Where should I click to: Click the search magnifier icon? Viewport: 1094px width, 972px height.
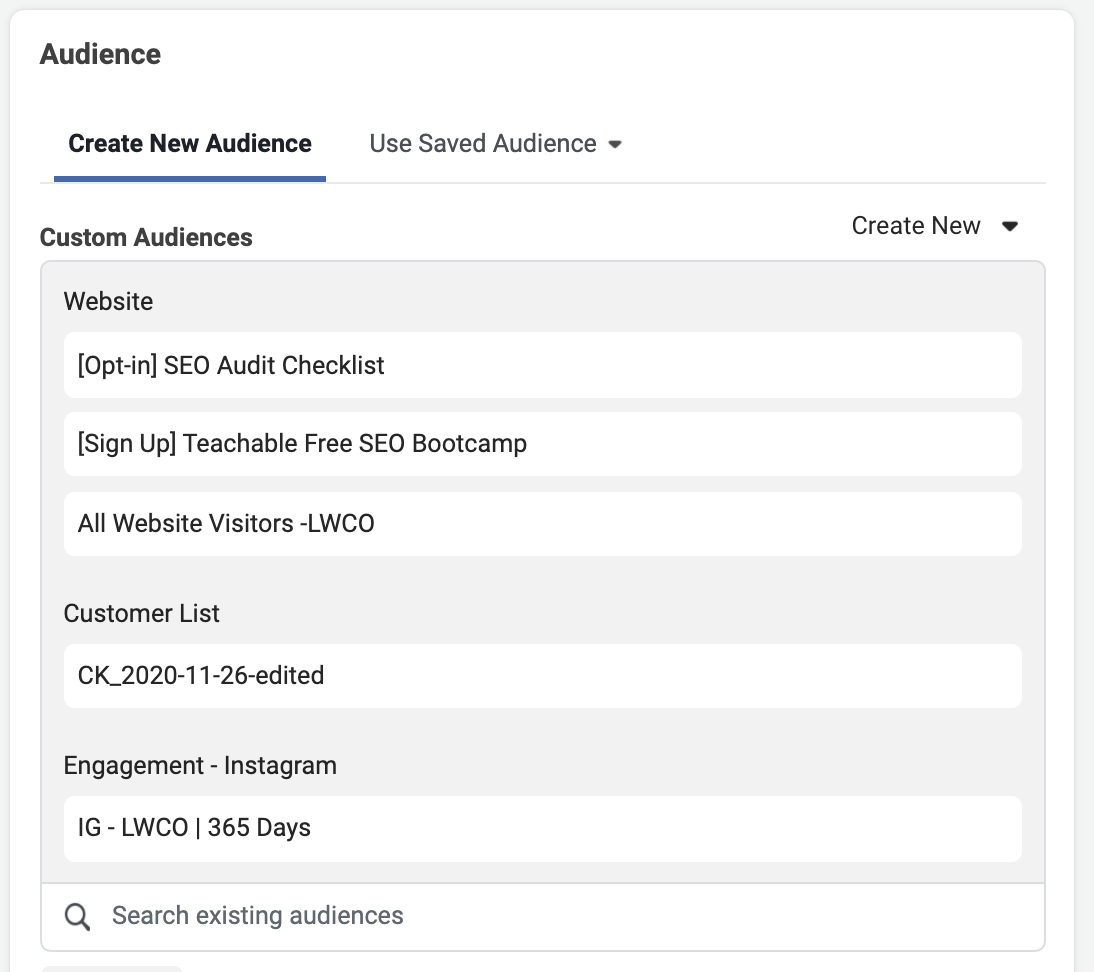coord(77,915)
